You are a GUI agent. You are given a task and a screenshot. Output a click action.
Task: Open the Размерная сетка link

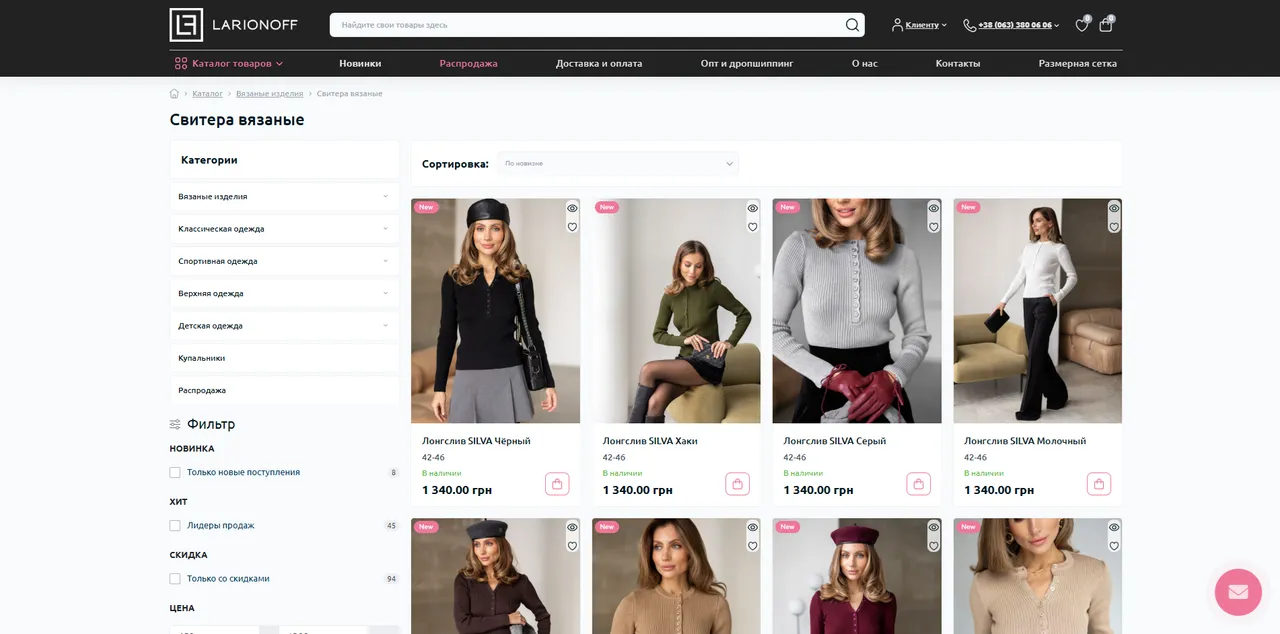click(1078, 63)
